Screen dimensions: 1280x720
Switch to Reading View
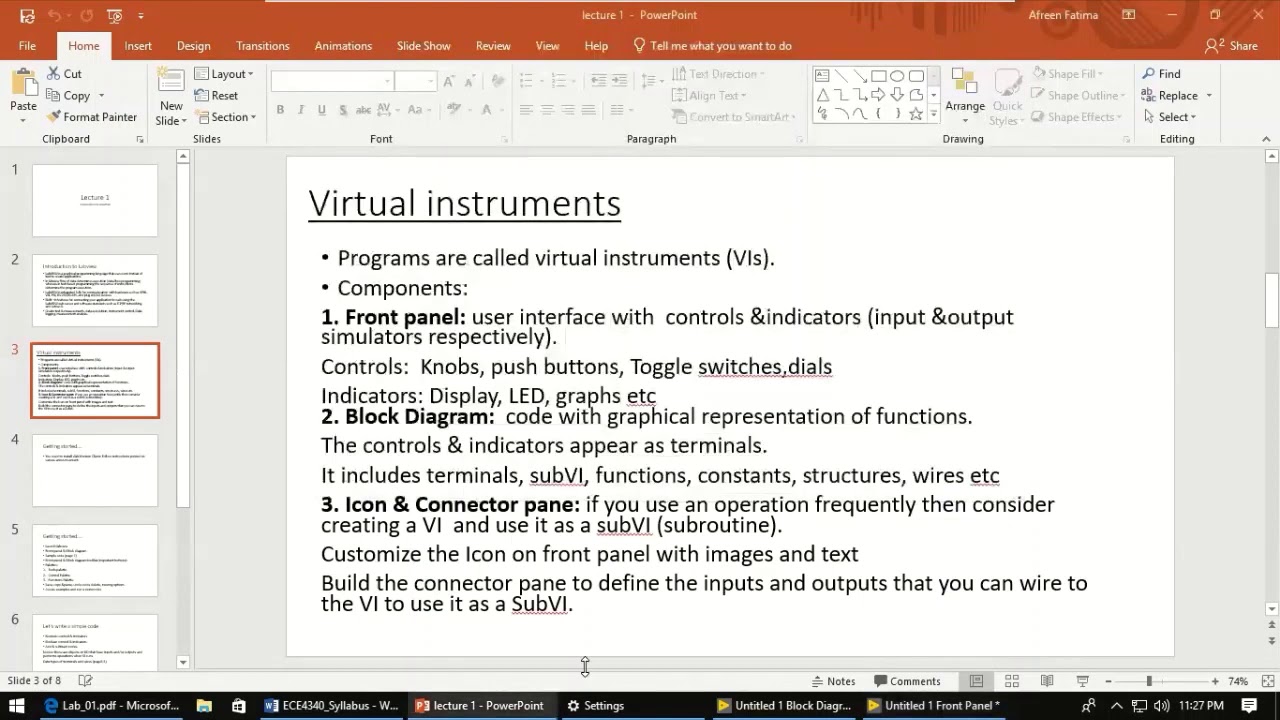coord(1047,681)
